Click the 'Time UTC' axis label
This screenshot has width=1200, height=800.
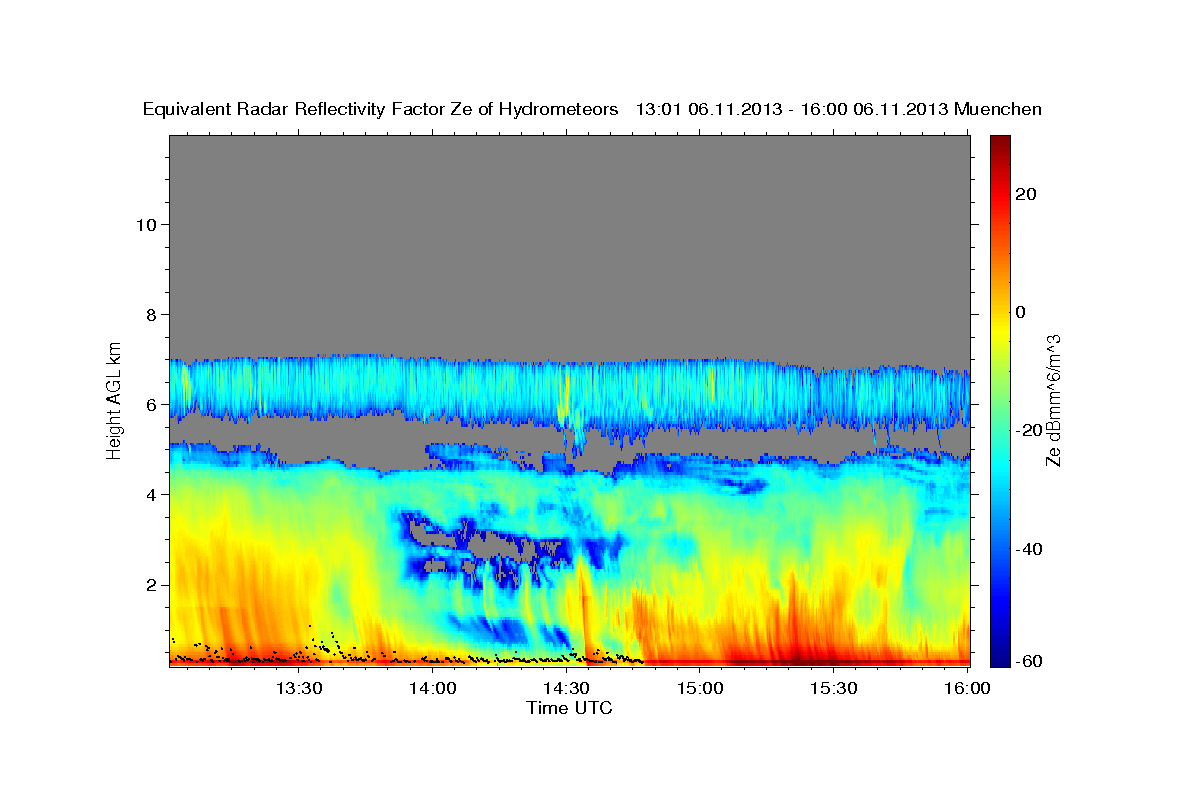(x=569, y=708)
